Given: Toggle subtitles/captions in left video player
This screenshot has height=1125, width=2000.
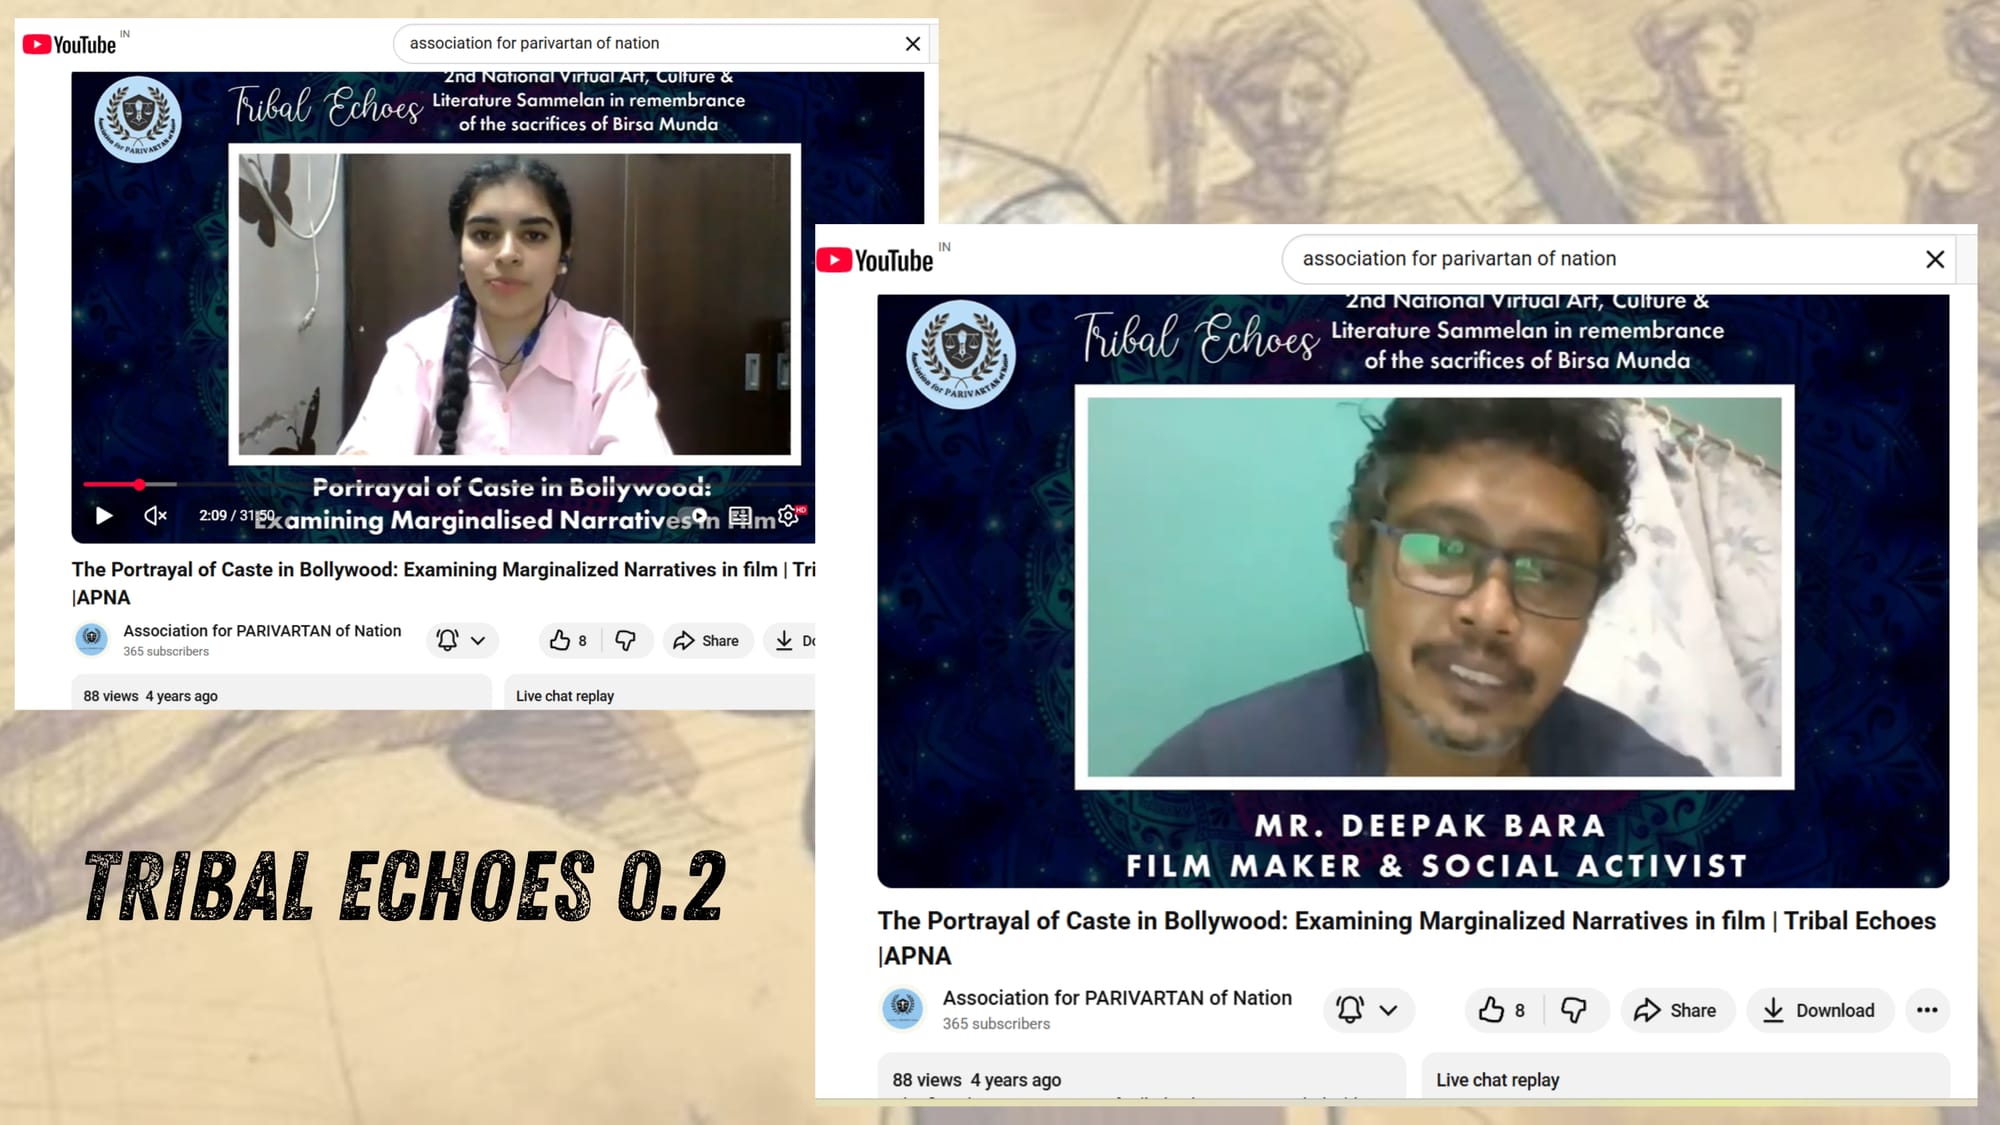Looking at the screenshot, I should click(740, 516).
